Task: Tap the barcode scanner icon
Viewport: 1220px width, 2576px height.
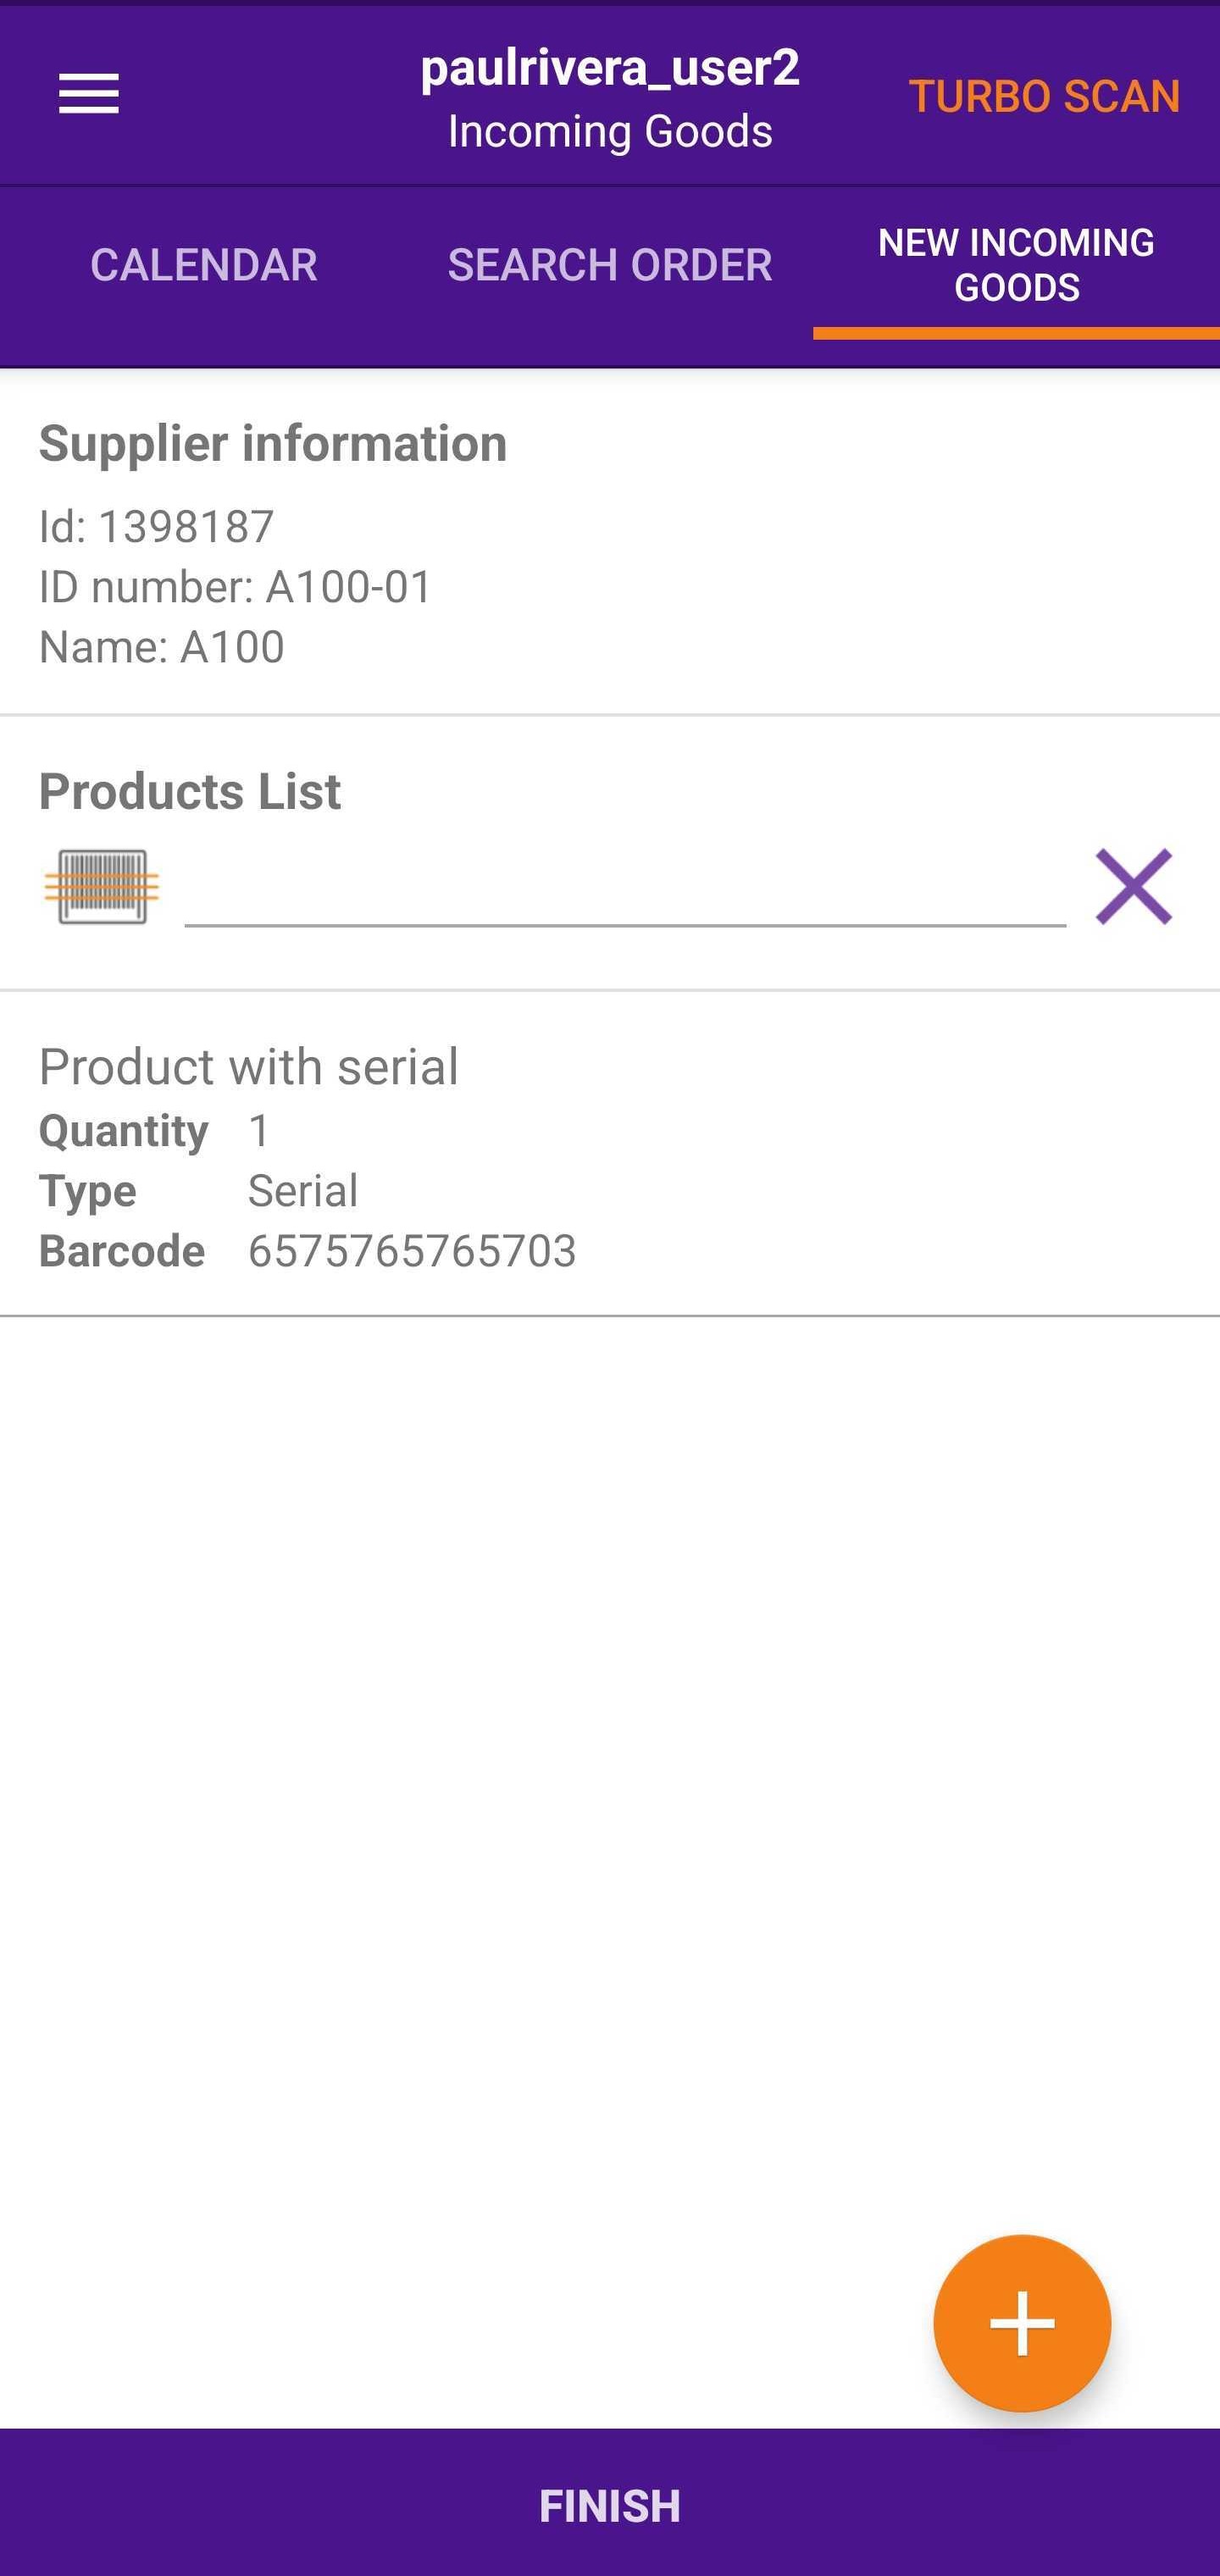Action: point(102,887)
